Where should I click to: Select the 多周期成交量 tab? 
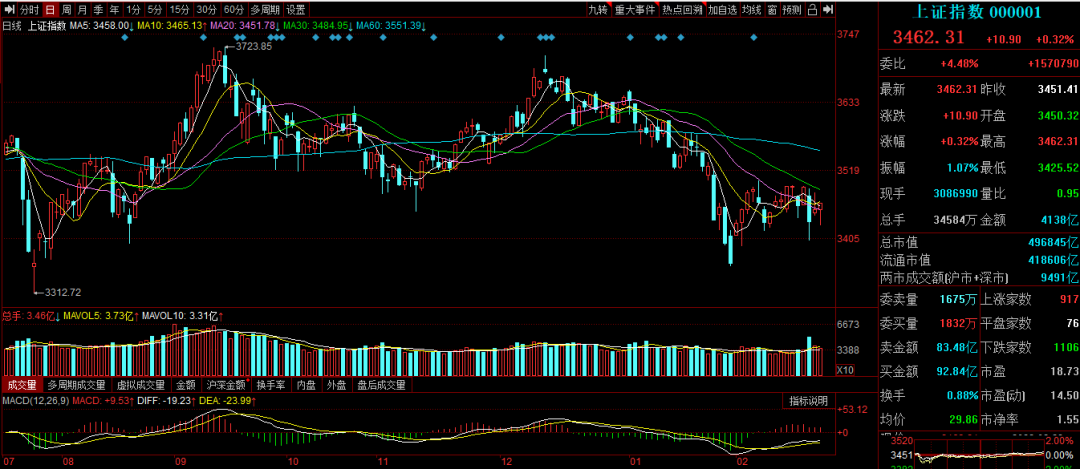click(76, 385)
